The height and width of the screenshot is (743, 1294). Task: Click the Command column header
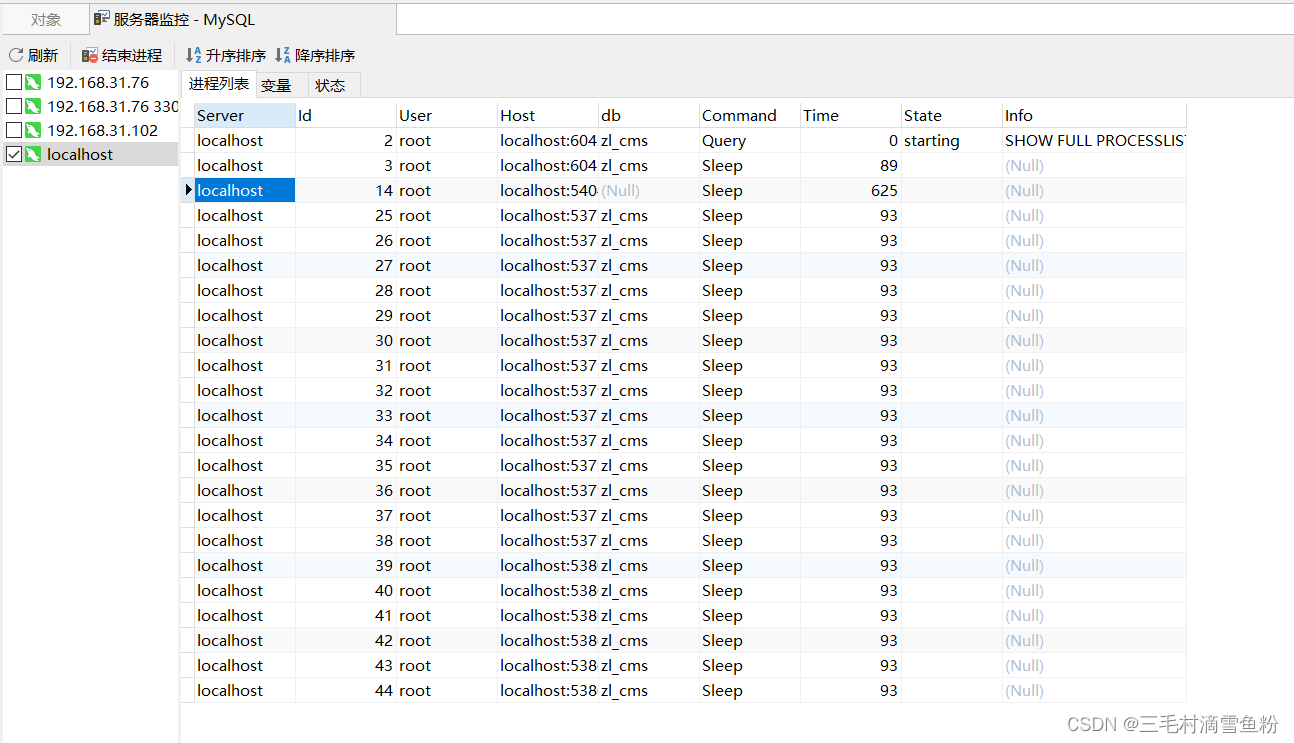(750, 115)
